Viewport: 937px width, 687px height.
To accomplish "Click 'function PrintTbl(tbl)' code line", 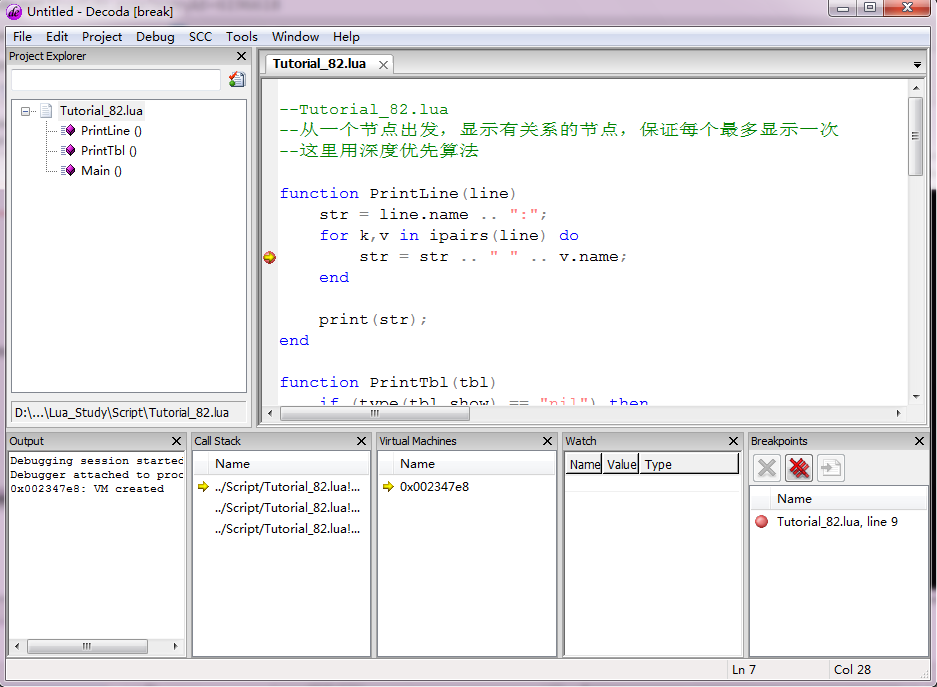I will coord(388,382).
